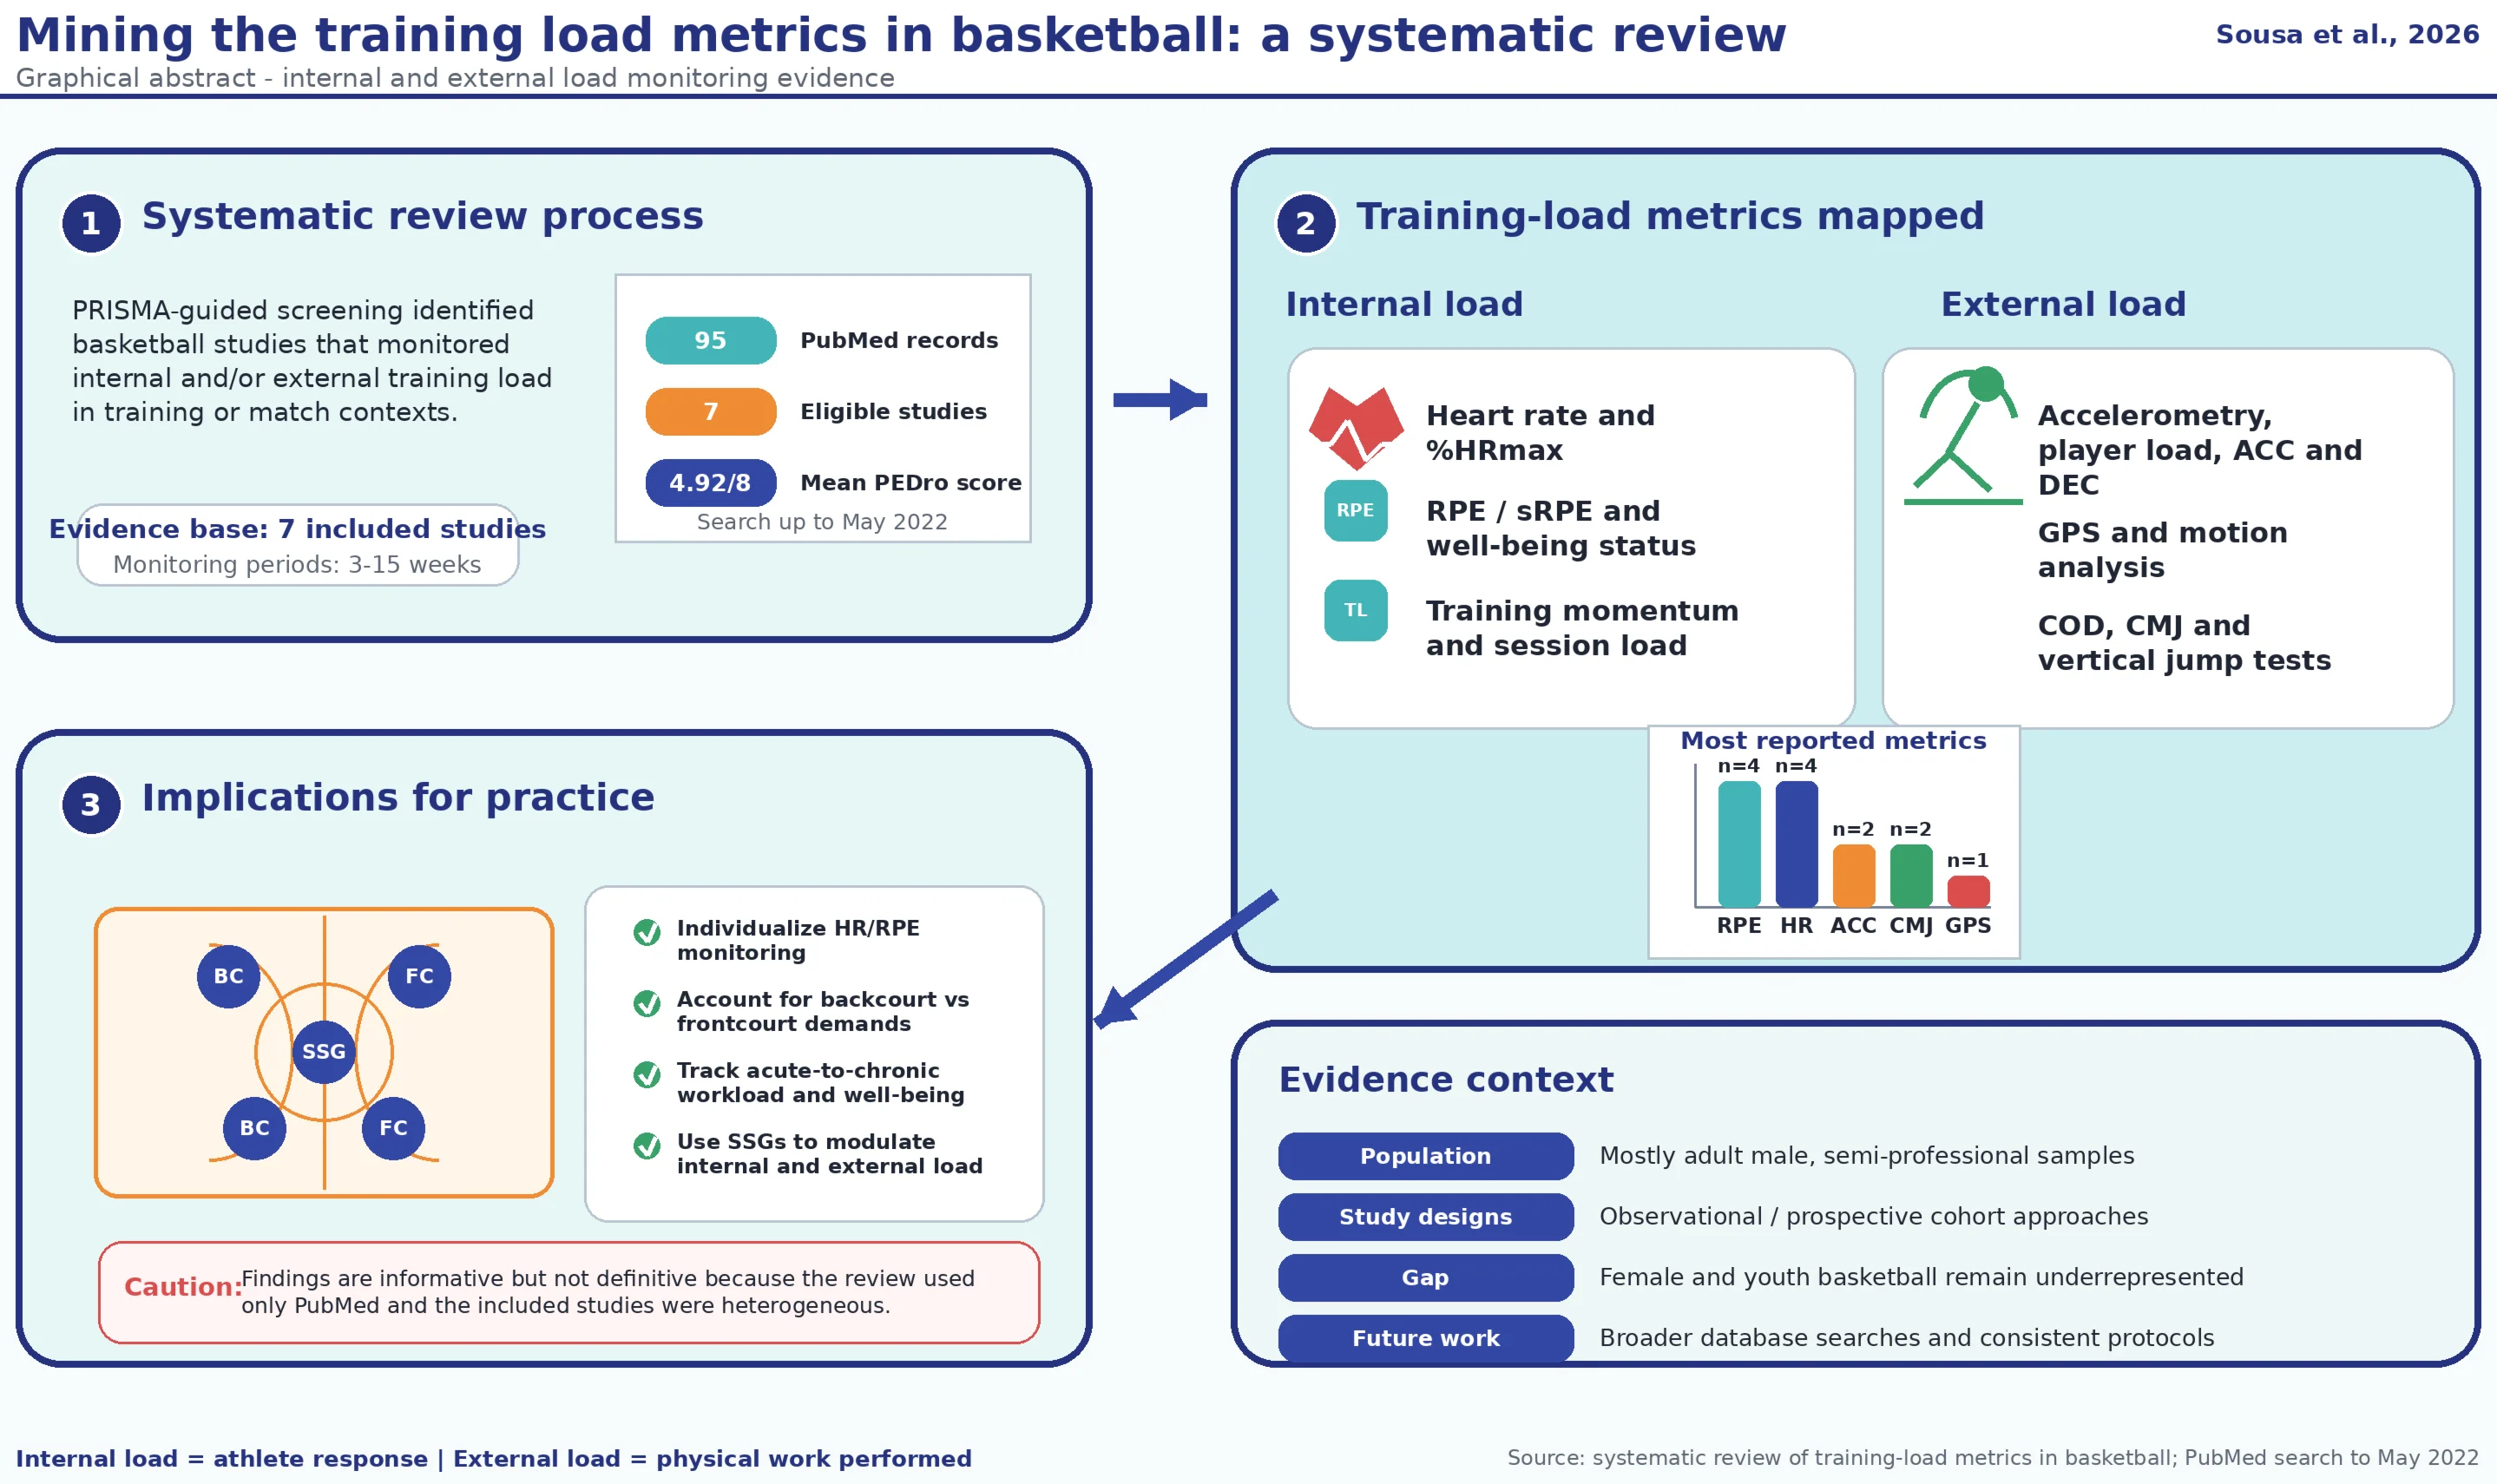Click the Evidence base 7 included studies box
2497x1484 pixels.
point(298,545)
